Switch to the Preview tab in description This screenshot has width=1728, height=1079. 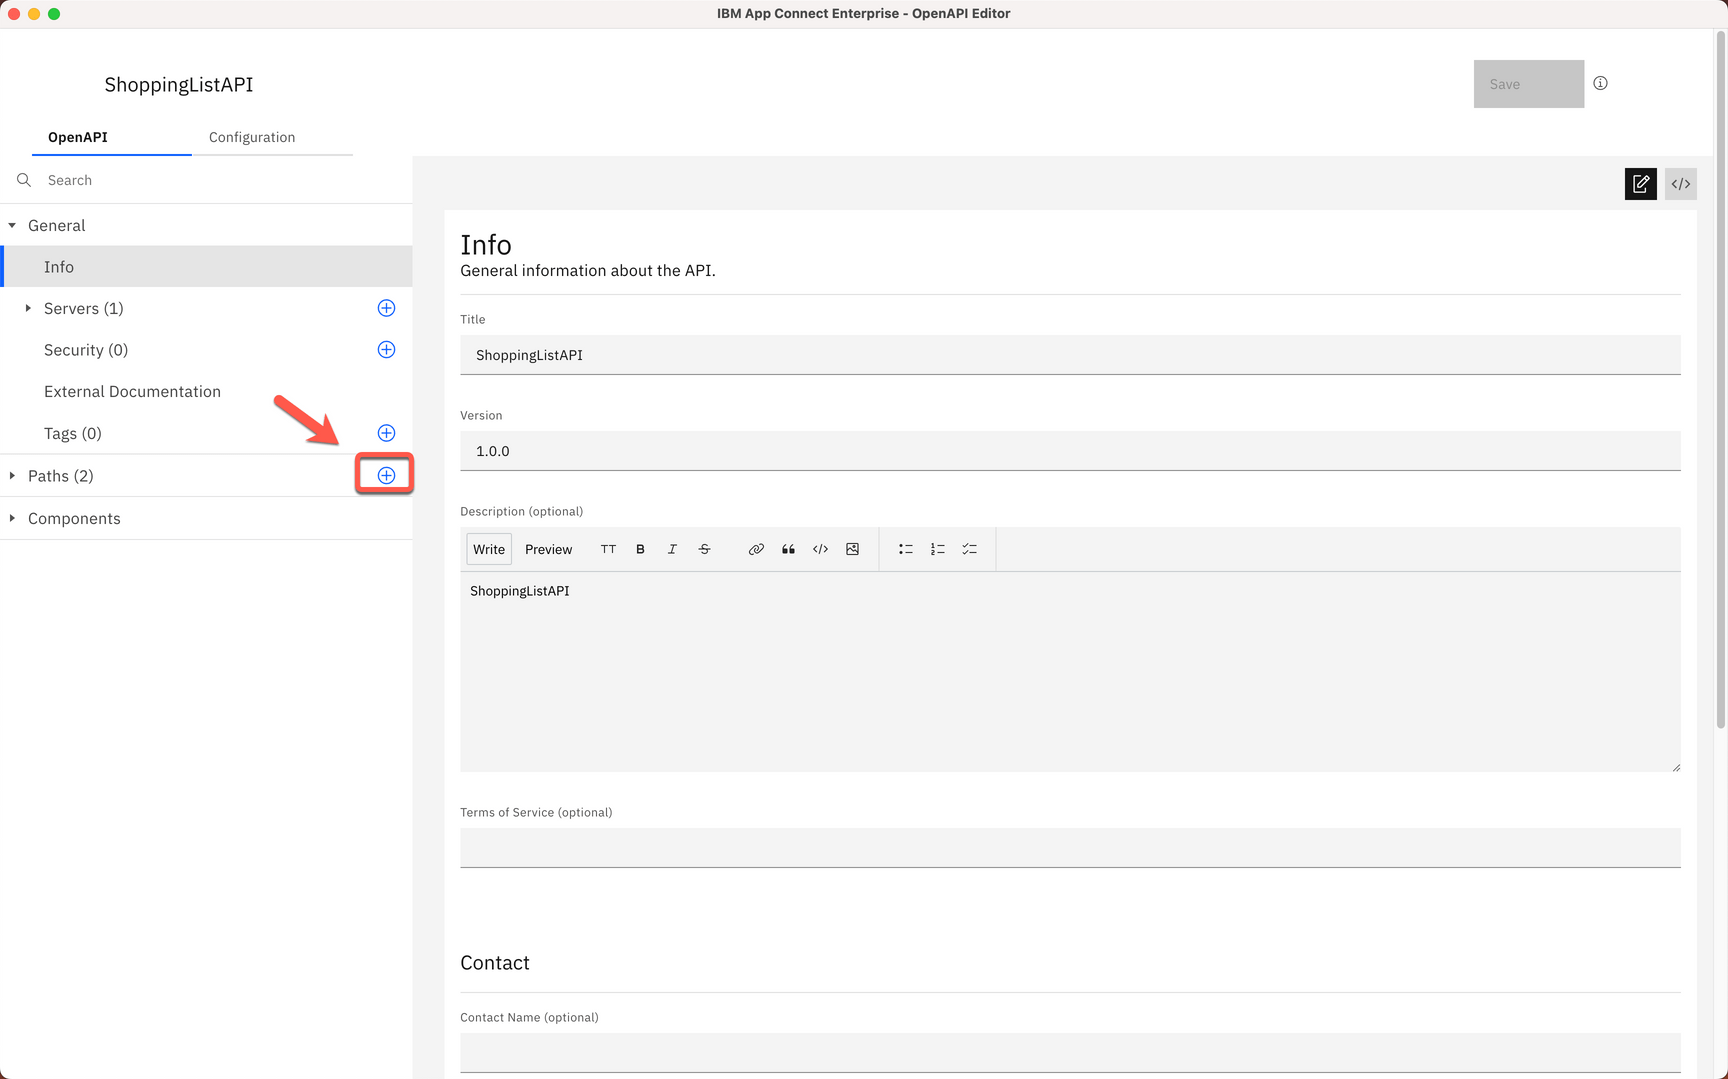548,549
